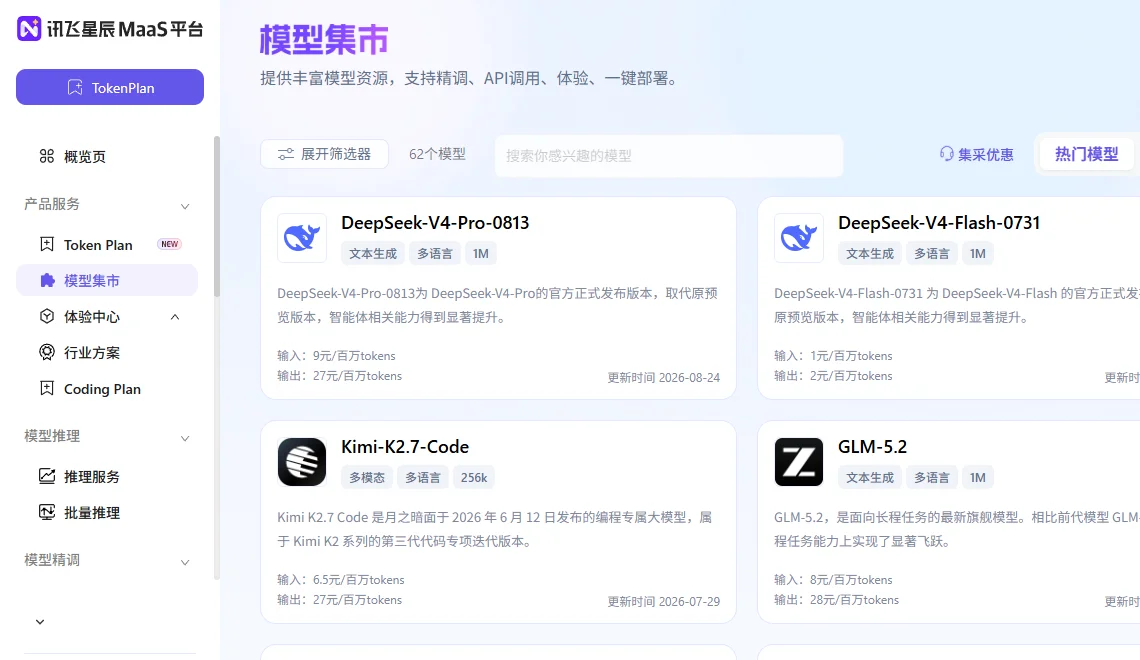Click the 体验中心 cube icon
The height and width of the screenshot is (660, 1140).
pos(47,316)
